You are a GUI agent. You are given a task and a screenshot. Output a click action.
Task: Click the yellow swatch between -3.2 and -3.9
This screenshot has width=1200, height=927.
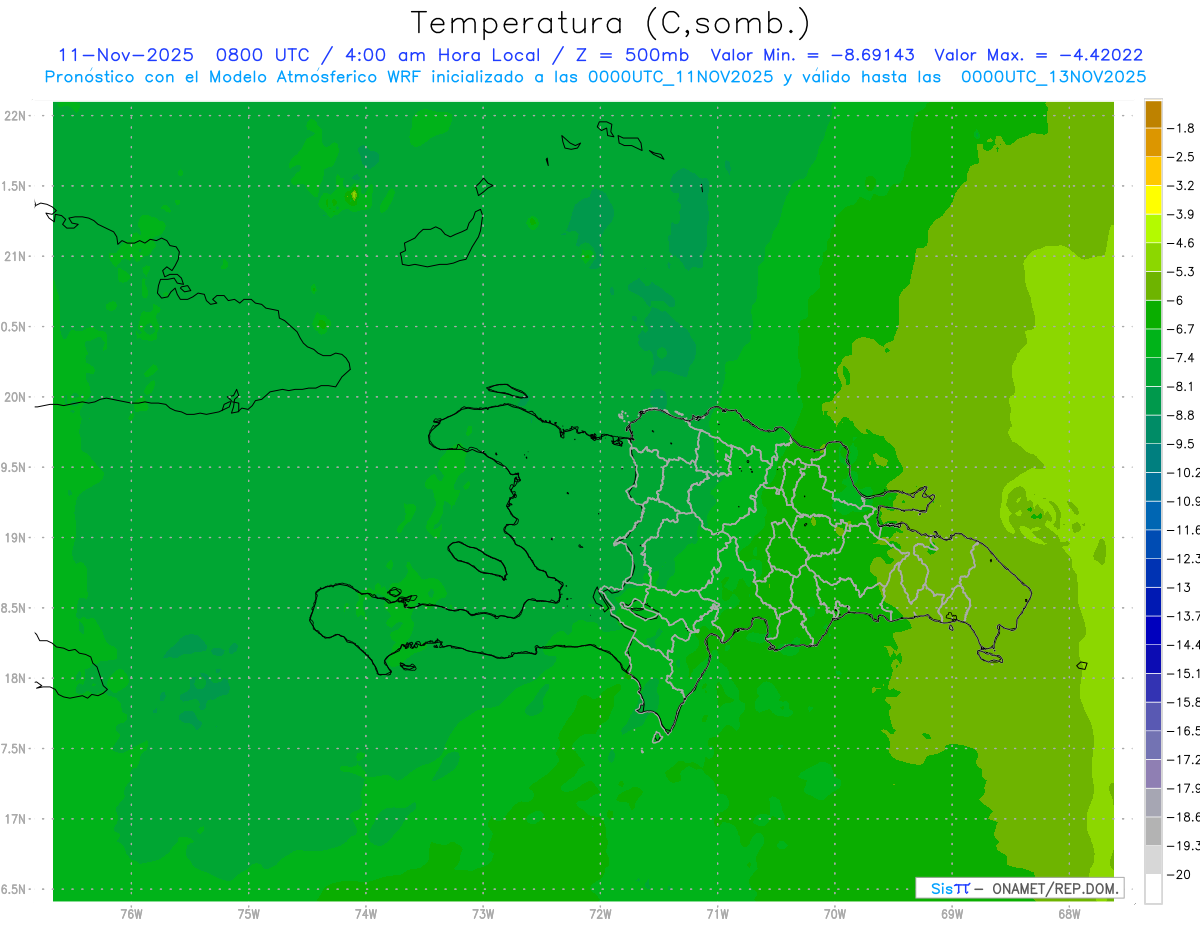[x=1153, y=200]
